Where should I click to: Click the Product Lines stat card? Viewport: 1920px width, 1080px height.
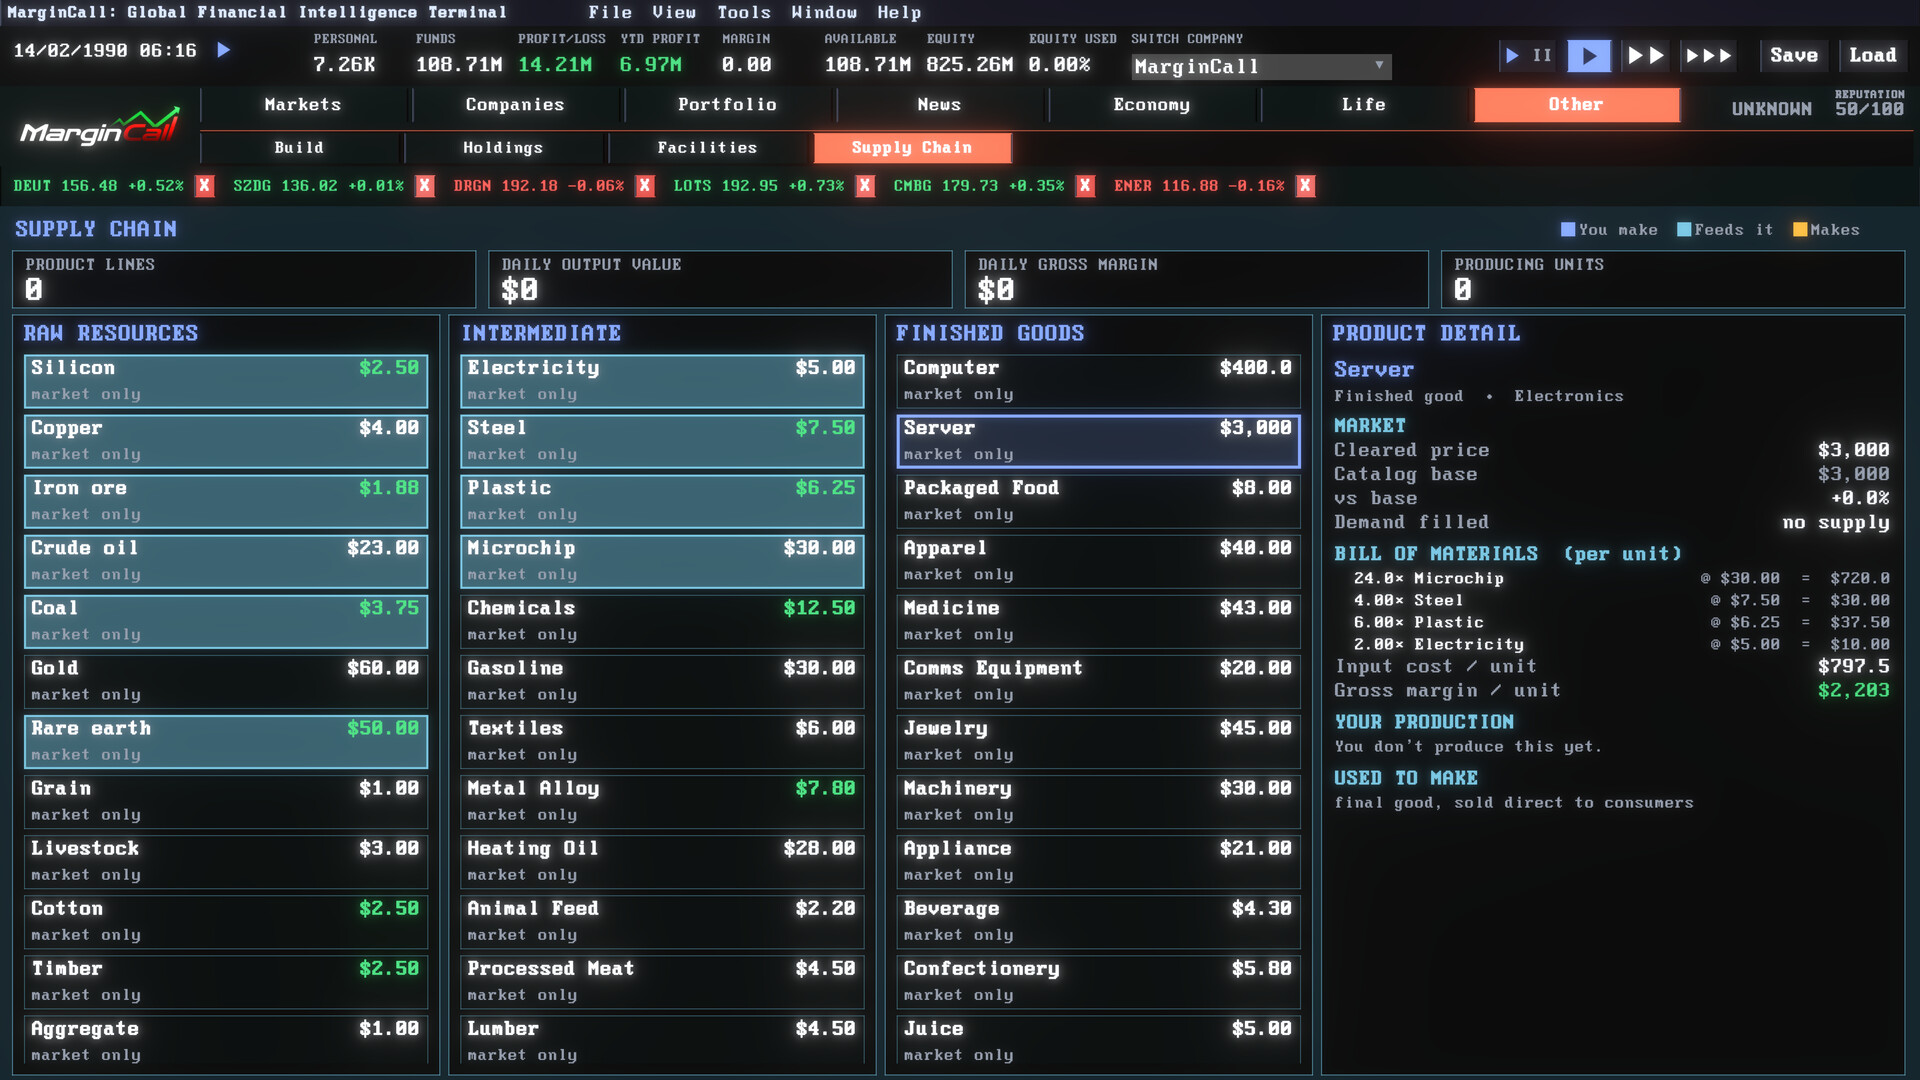pyautogui.click(x=244, y=279)
